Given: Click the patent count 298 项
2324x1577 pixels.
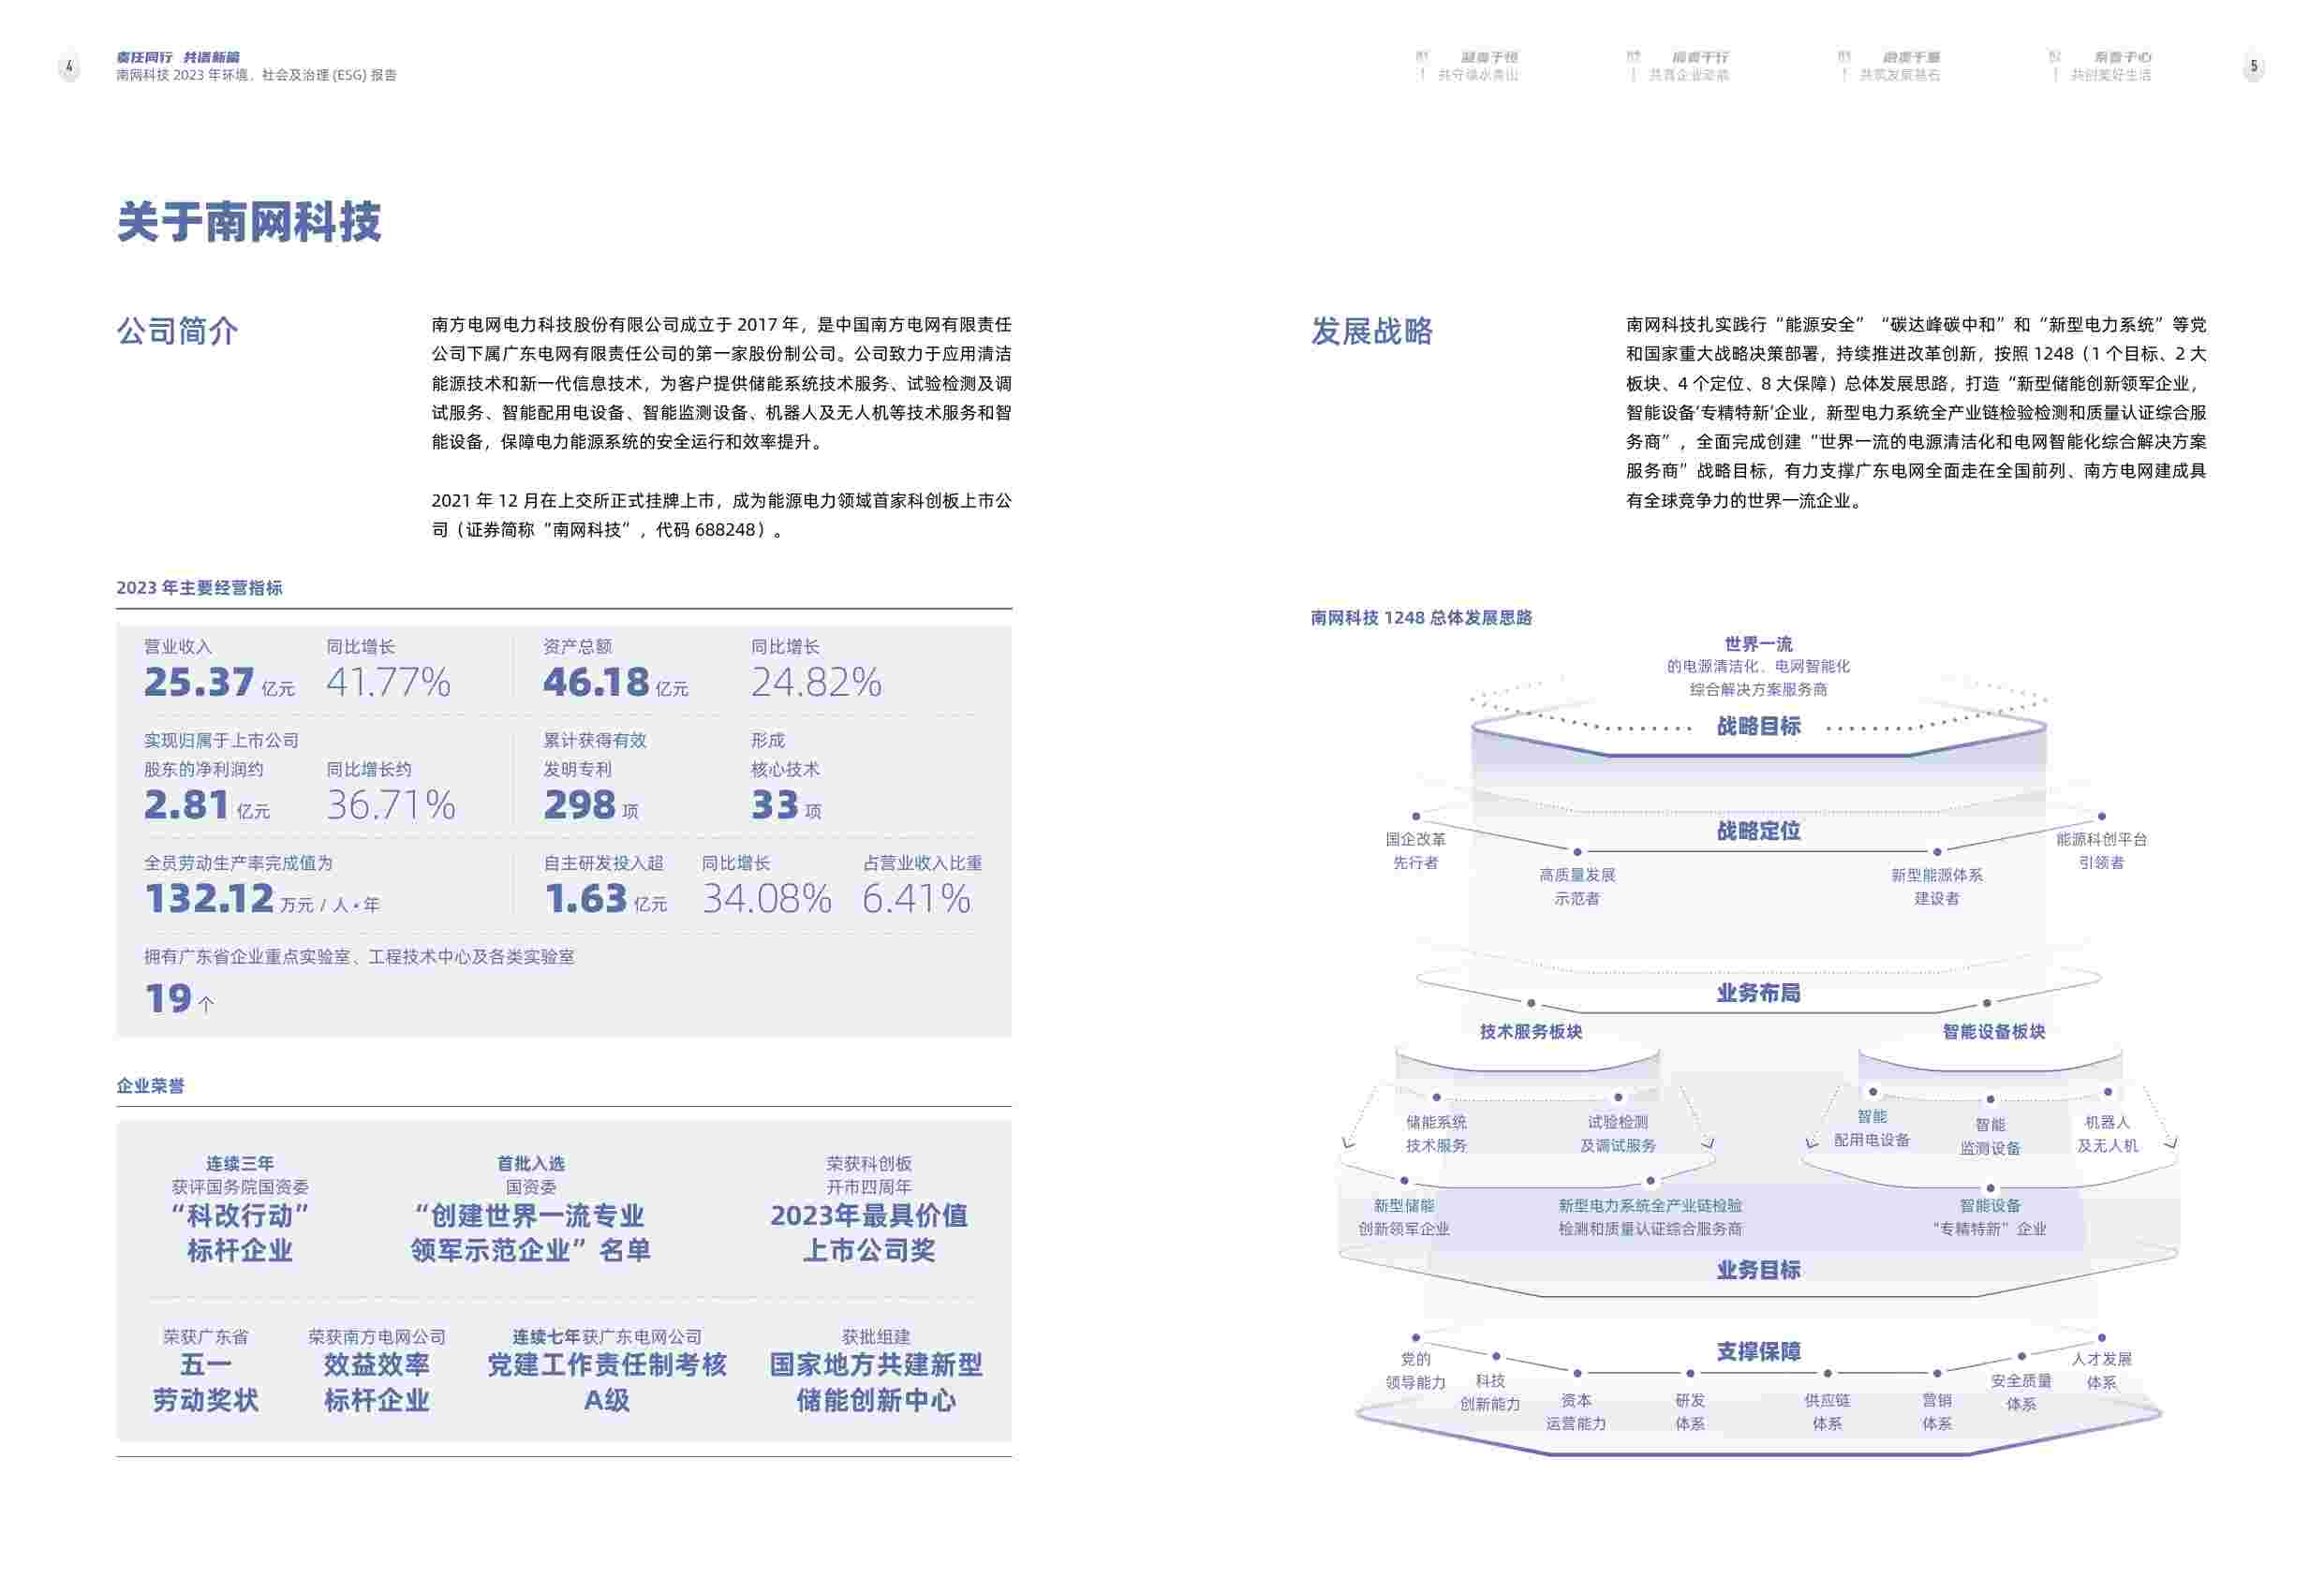Looking at the screenshot, I should [x=591, y=805].
